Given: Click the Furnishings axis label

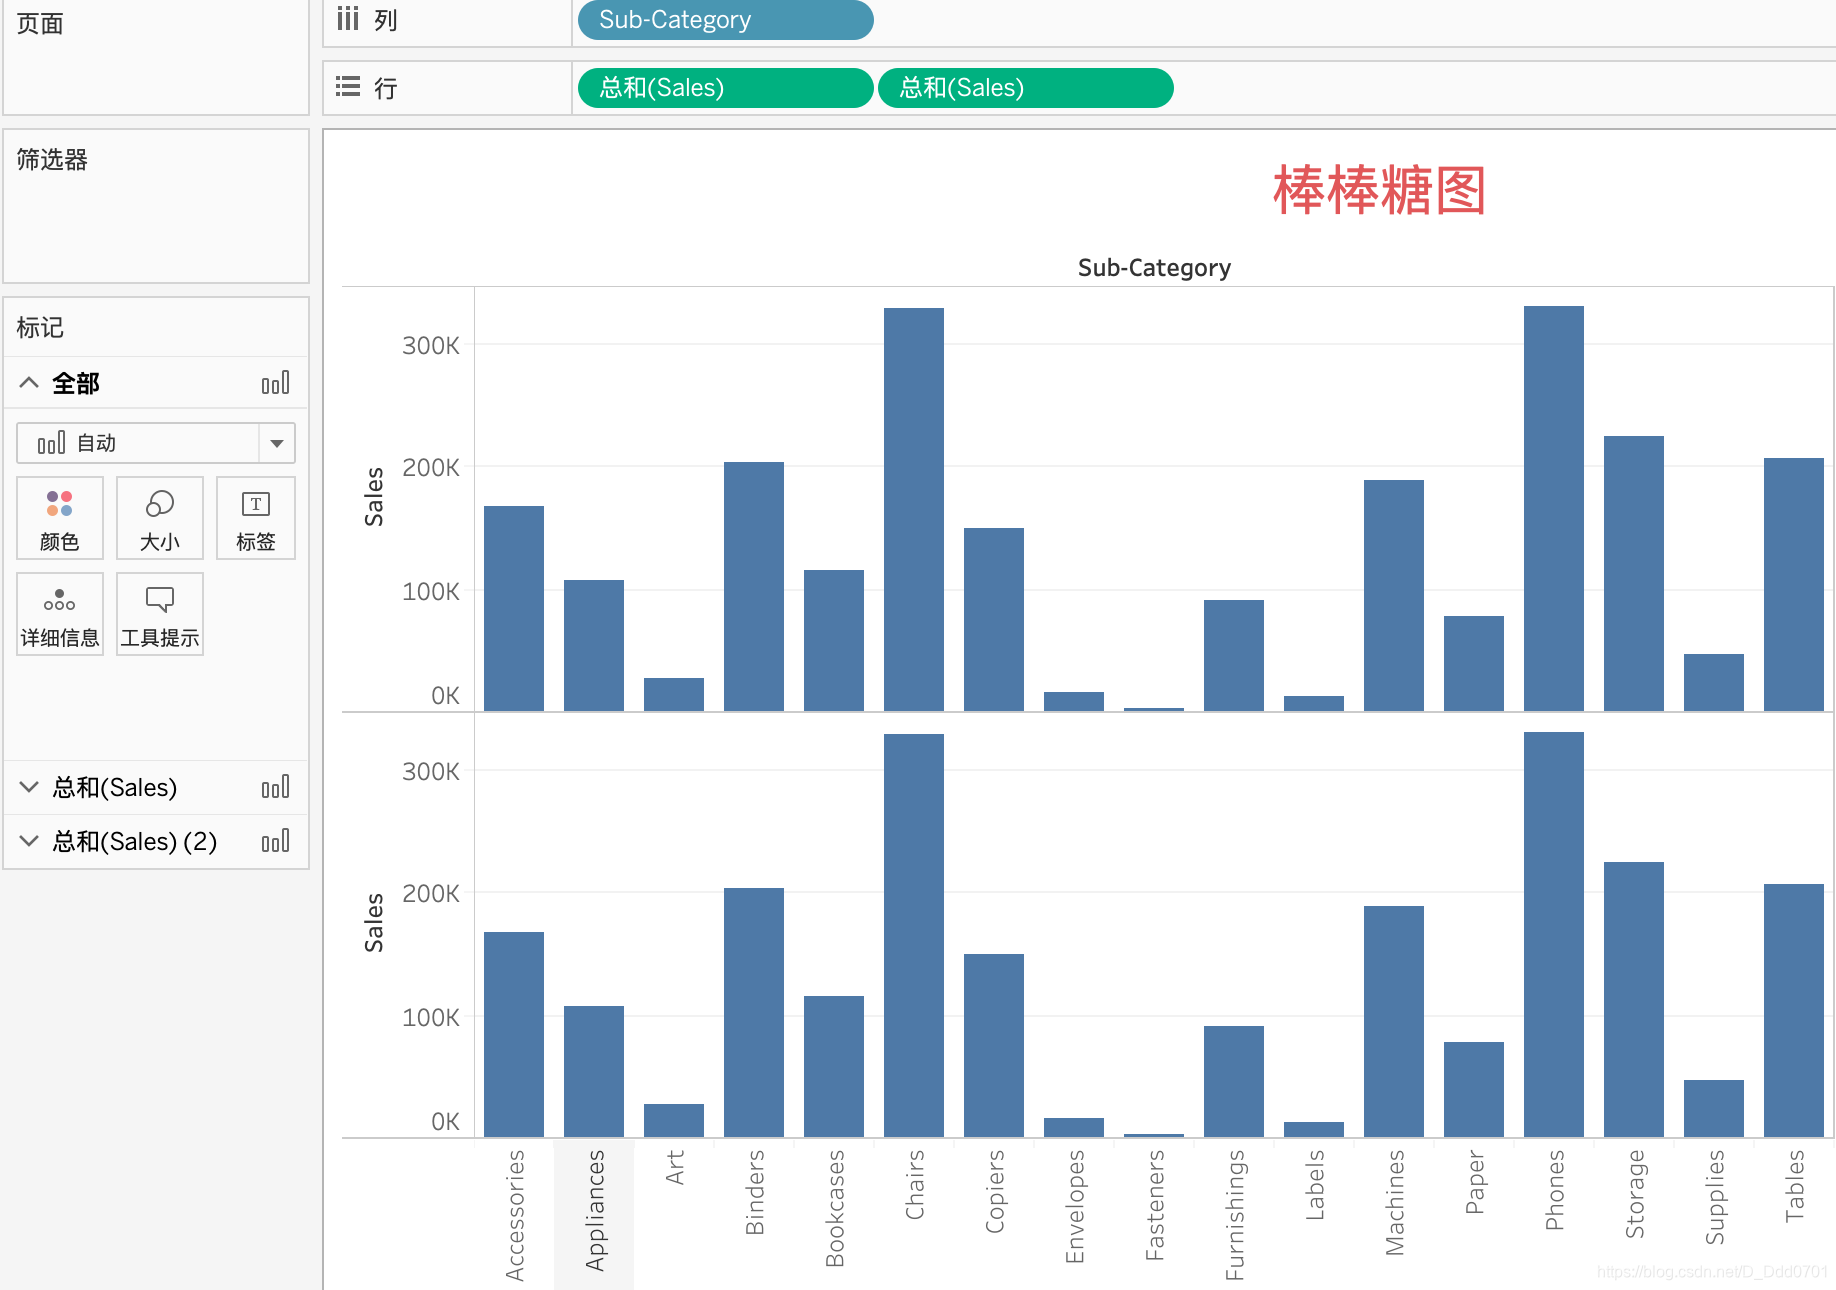Looking at the screenshot, I should [x=1235, y=1215].
